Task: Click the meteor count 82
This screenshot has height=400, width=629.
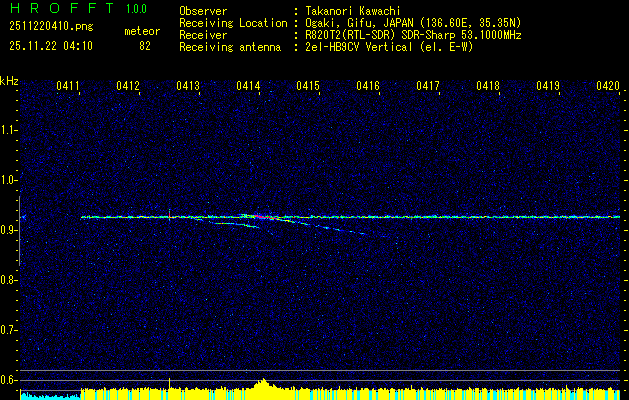Action: click(145, 46)
